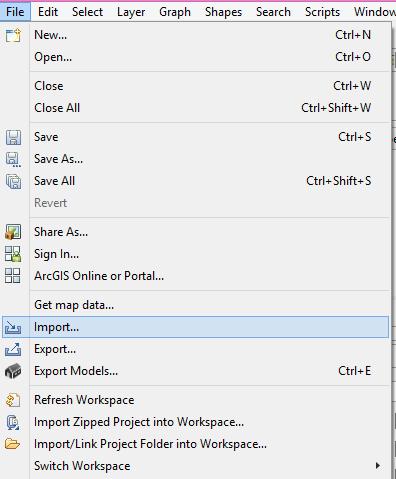Click the New file icon
Image resolution: width=396 pixels, height=479 pixels.
pyautogui.click(x=13, y=35)
